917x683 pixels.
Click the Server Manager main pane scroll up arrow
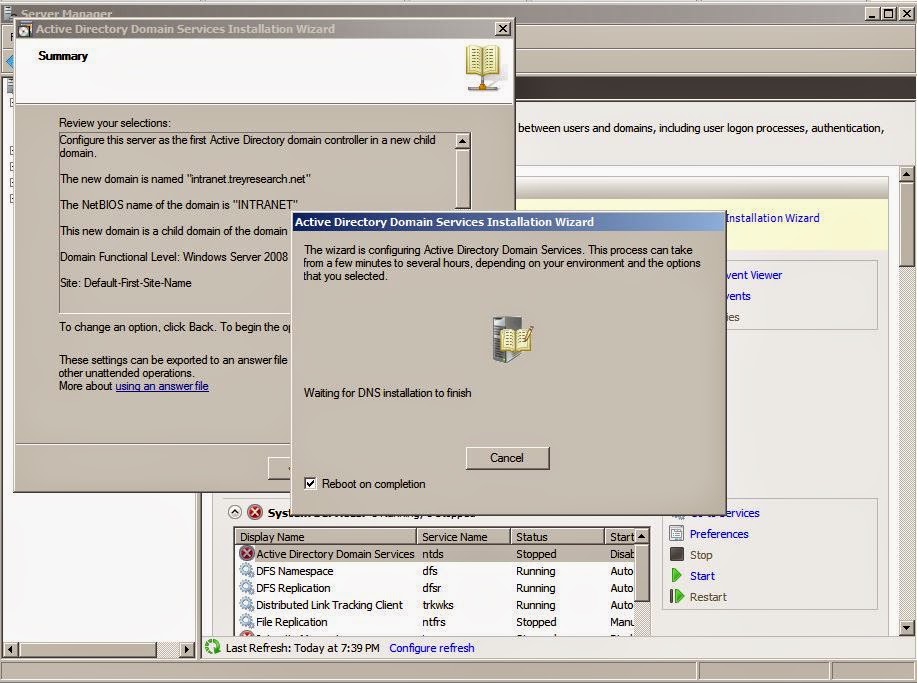click(x=906, y=173)
